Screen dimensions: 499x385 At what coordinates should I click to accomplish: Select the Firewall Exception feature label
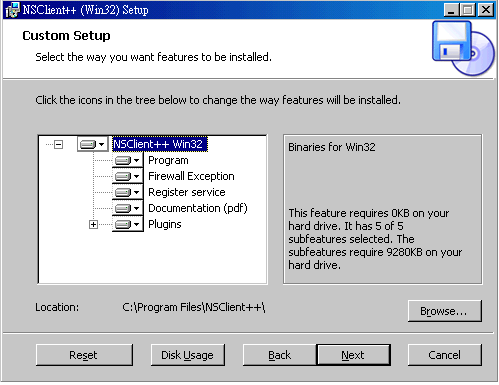[x=191, y=176]
